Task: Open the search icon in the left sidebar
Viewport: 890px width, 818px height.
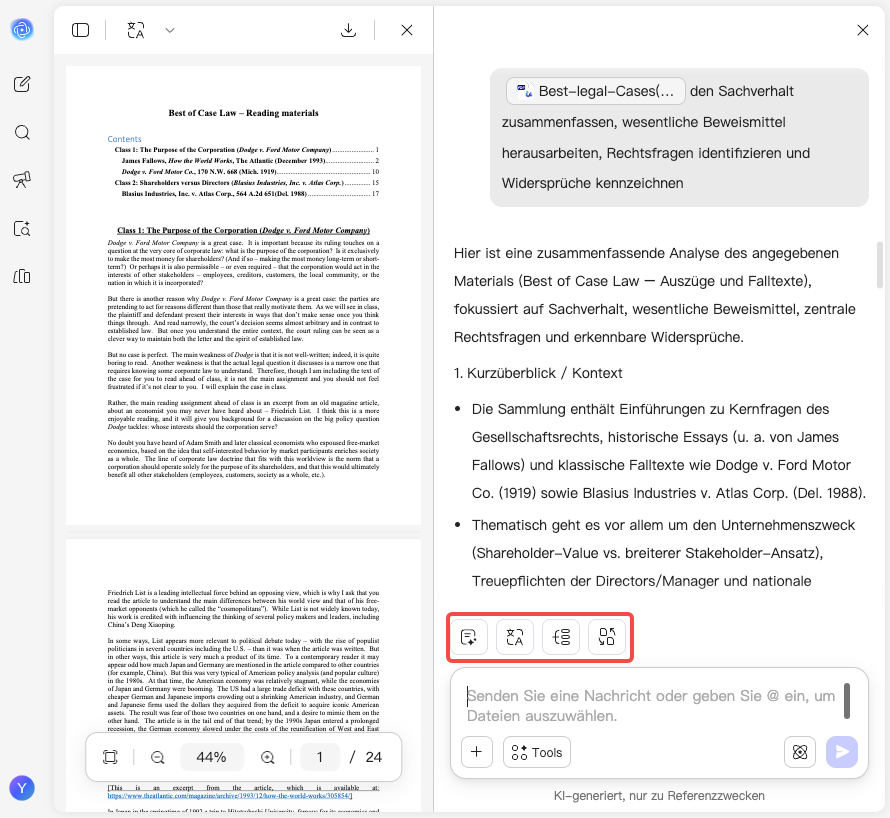Action: coord(22,132)
